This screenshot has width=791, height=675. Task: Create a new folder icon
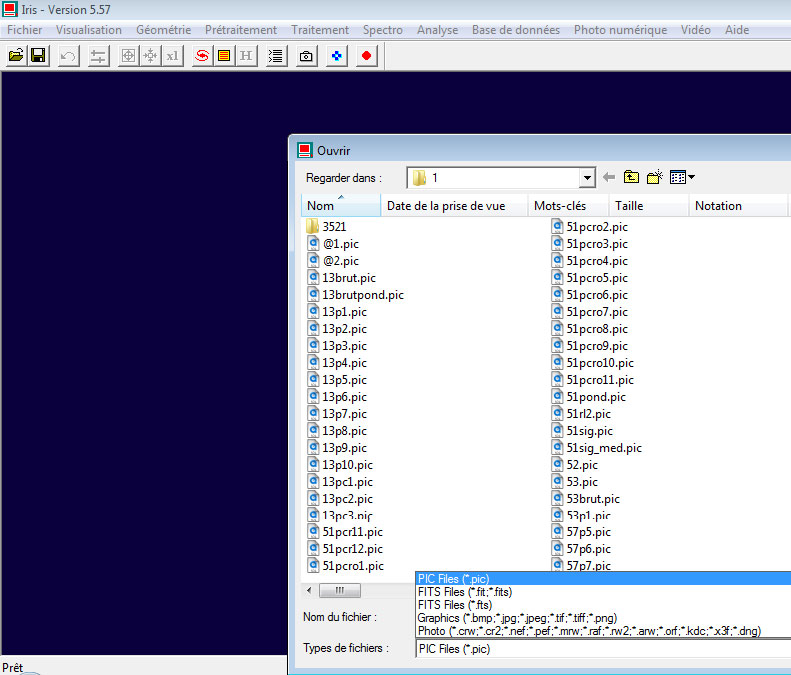pyautogui.click(x=654, y=177)
